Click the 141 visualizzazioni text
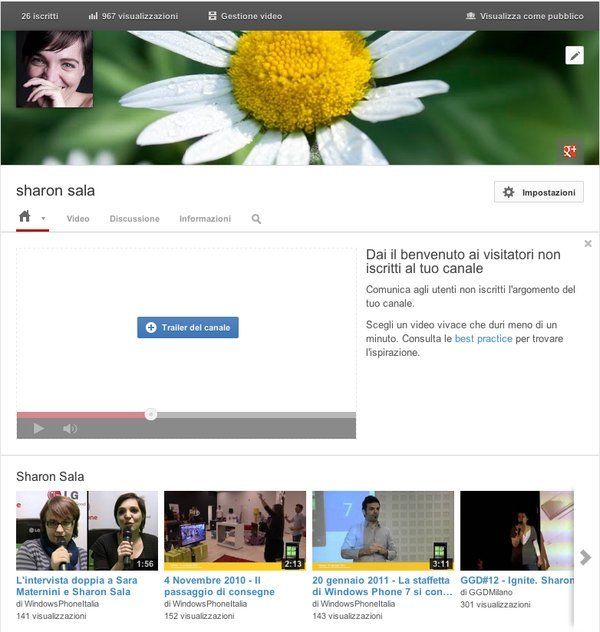Screen dimensions: 600x632 [51, 616]
